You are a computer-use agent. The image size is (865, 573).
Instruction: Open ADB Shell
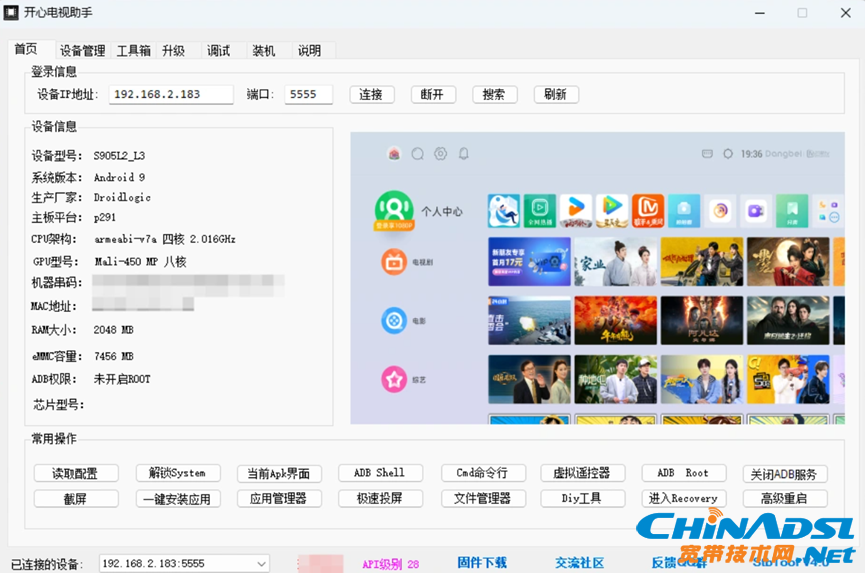click(x=381, y=473)
